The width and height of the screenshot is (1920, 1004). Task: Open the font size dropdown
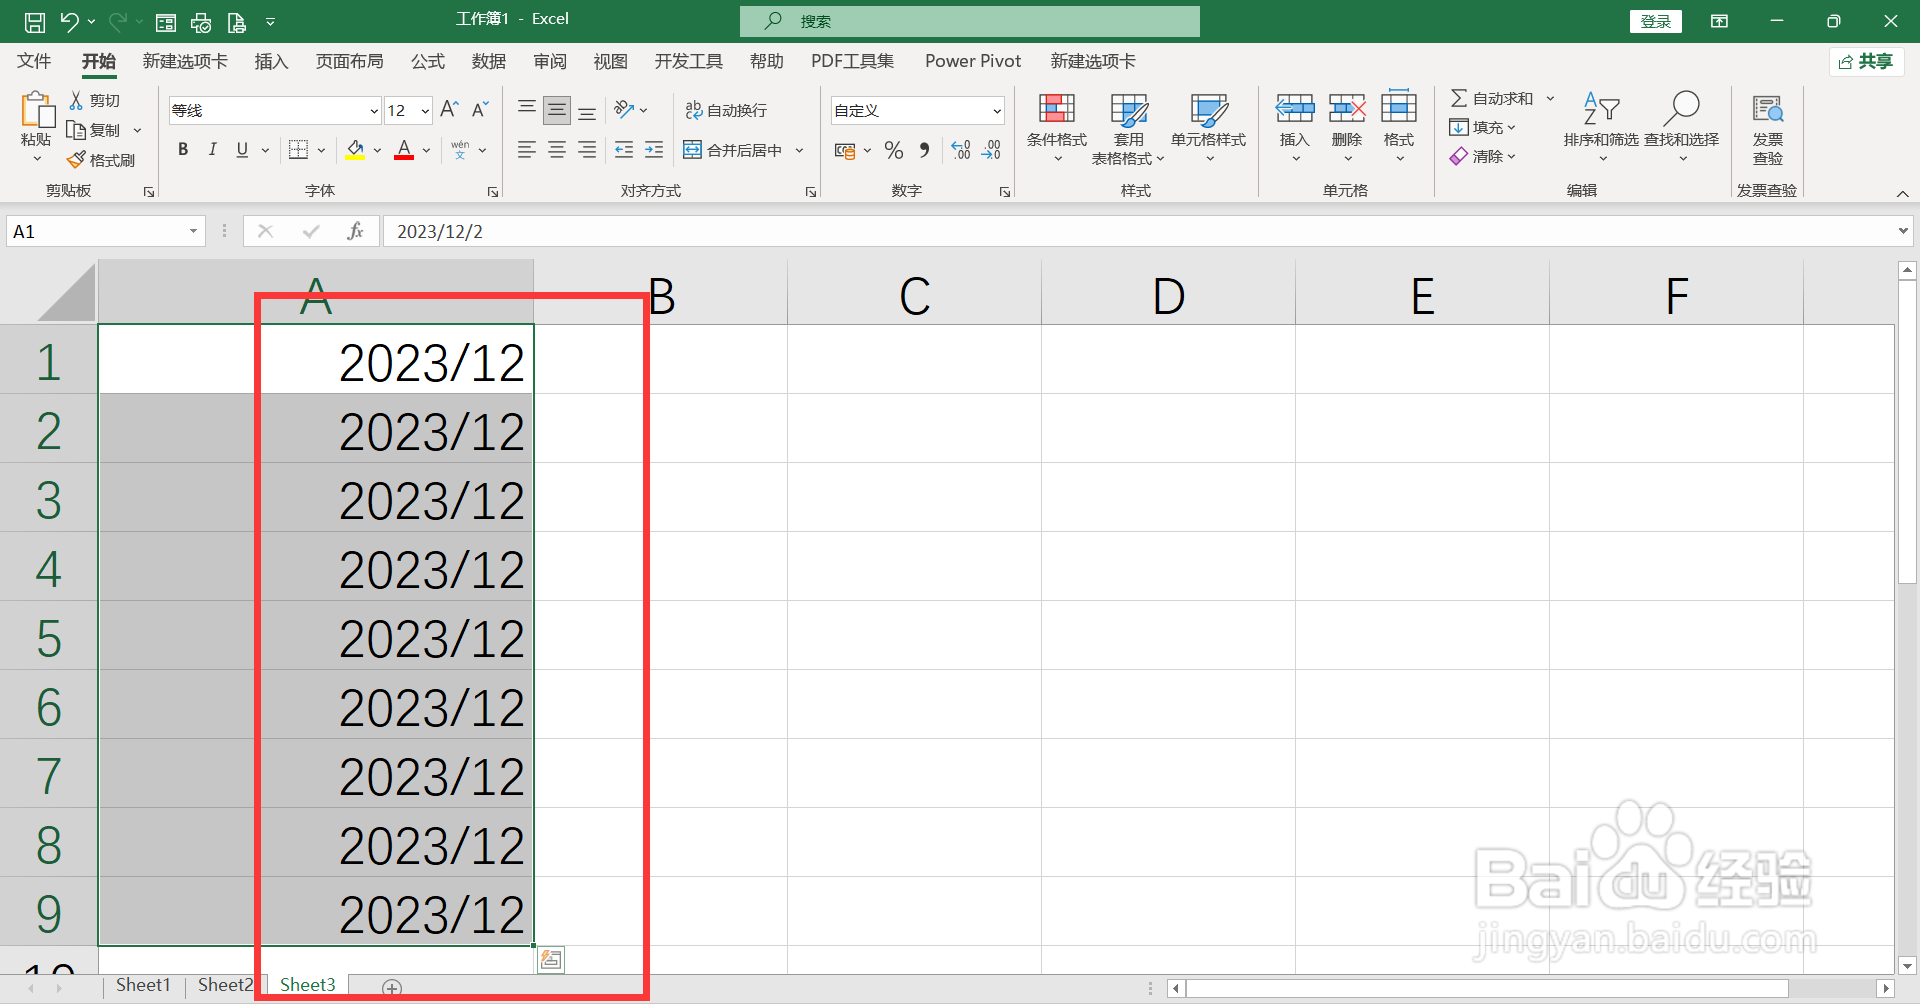point(425,111)
